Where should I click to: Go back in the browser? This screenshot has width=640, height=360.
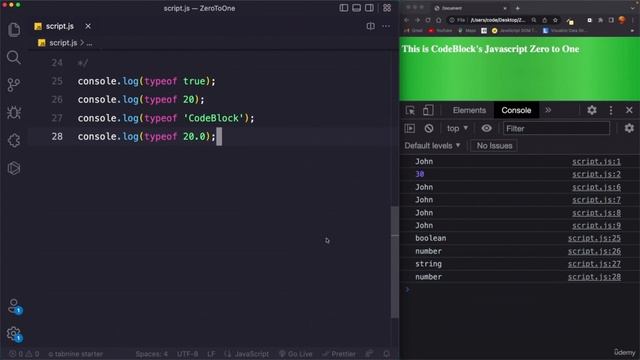pyautogui.click(x=406, y=20)
